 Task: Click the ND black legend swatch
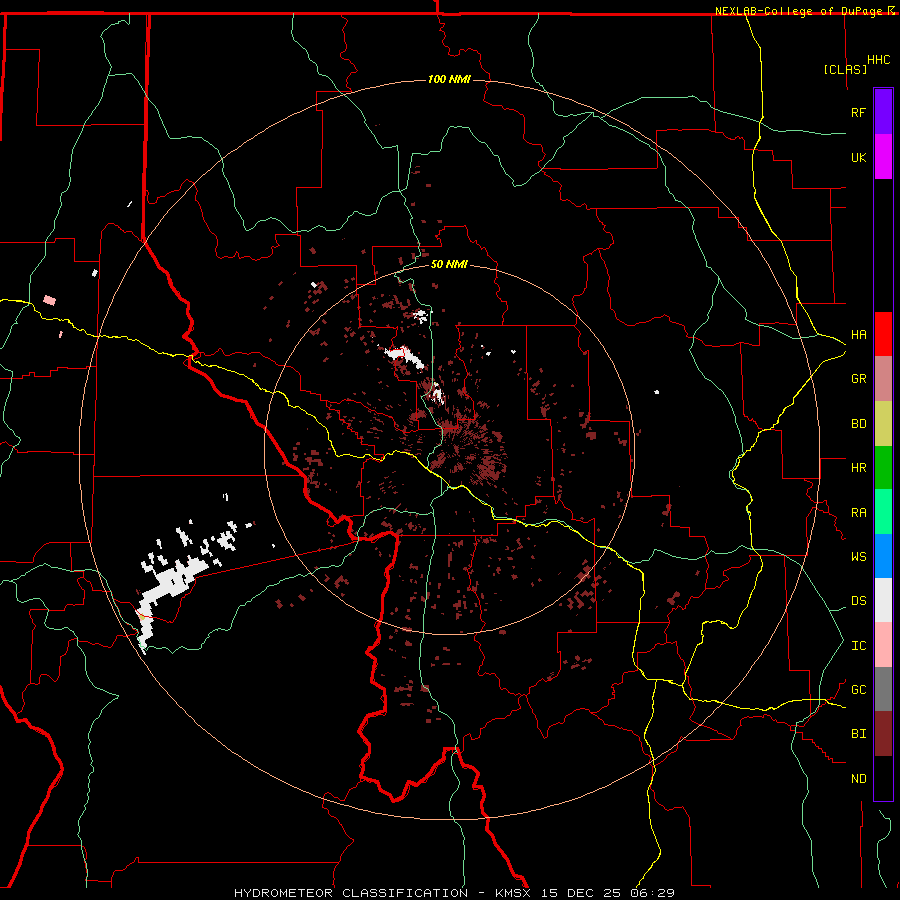(883, 778)
